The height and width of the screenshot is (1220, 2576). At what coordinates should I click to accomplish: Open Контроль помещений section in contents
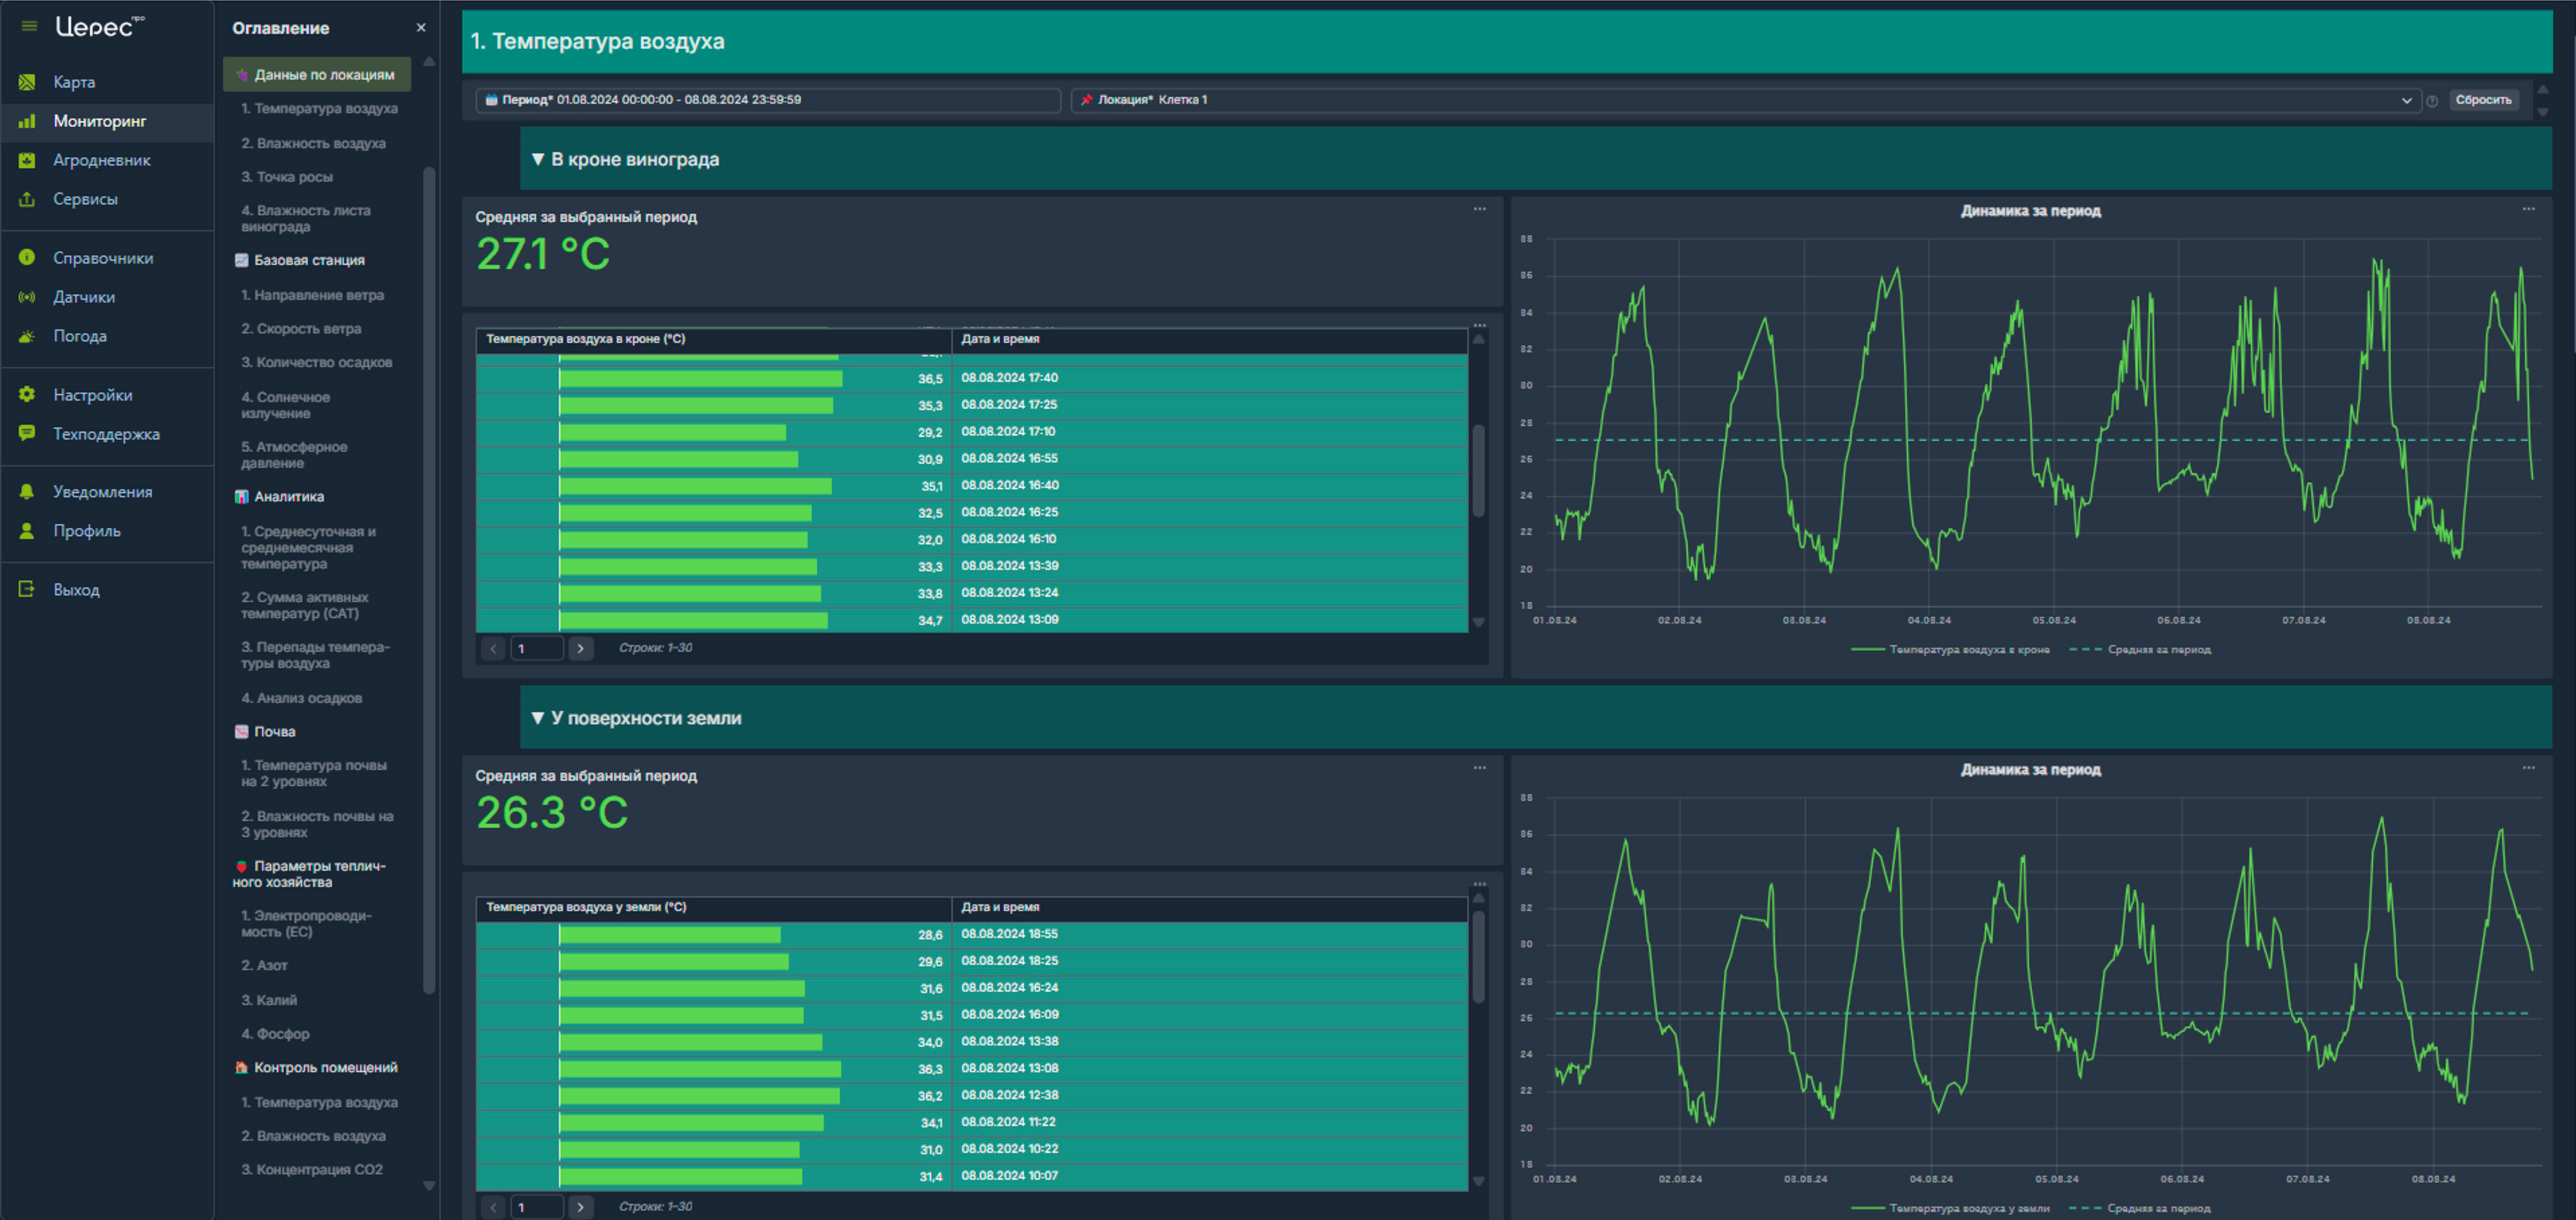coord(325,1068)
